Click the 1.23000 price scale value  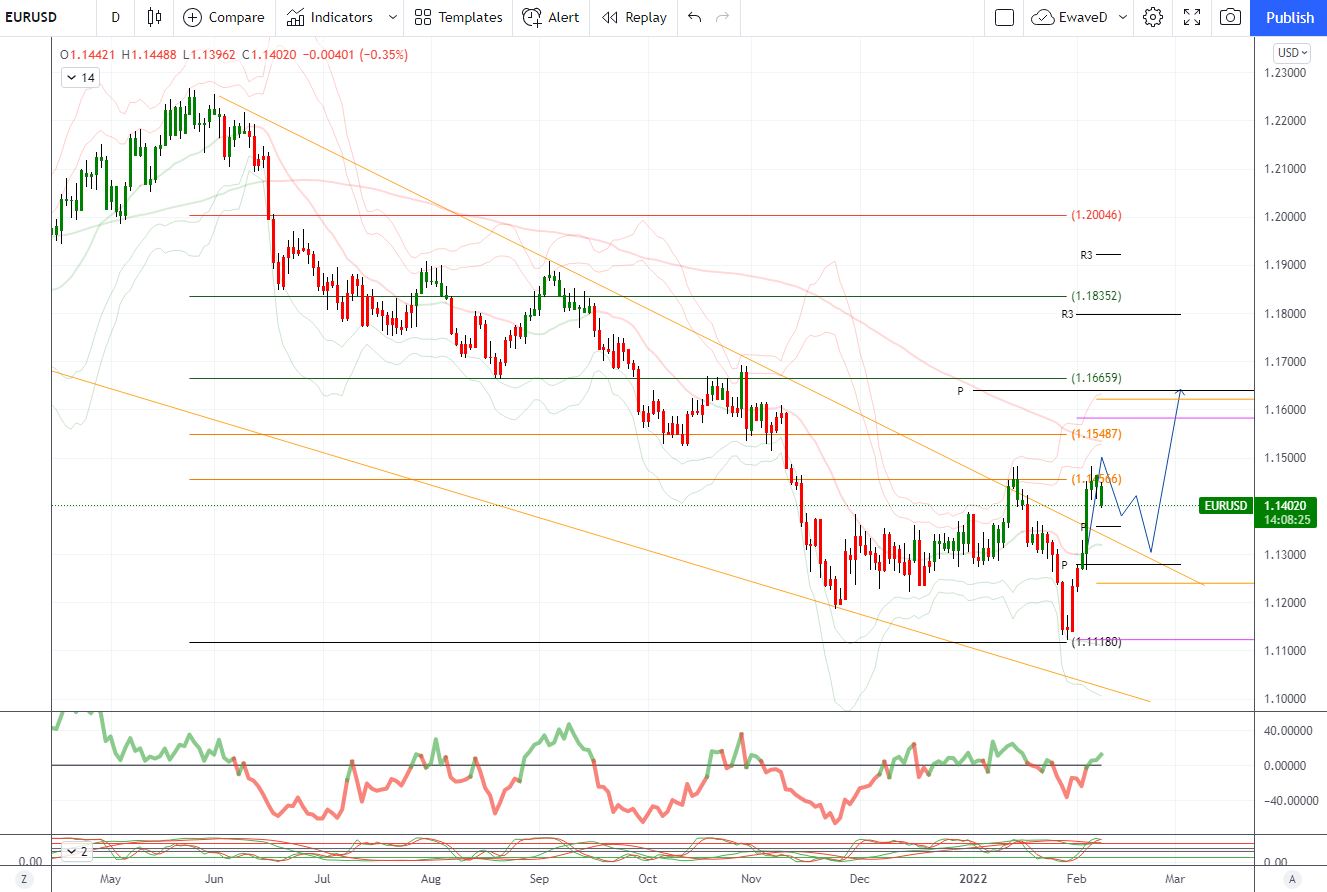point(1287,73)
